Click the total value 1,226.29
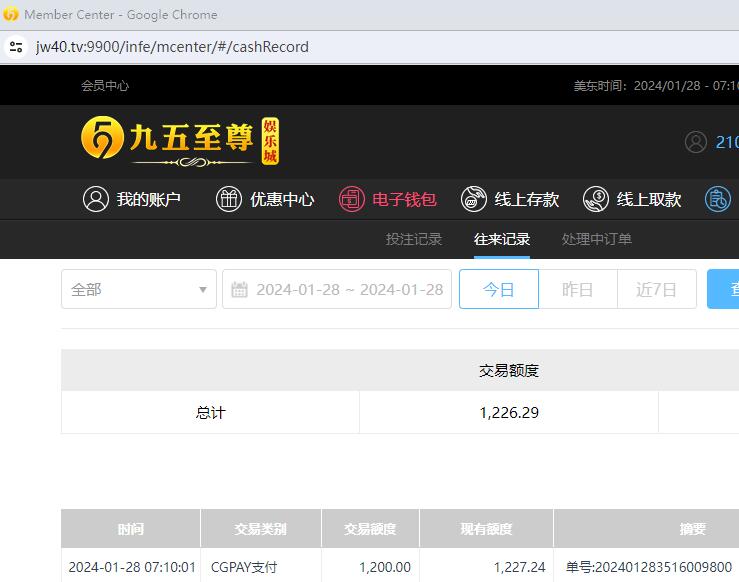 click(x=509, y=412)
